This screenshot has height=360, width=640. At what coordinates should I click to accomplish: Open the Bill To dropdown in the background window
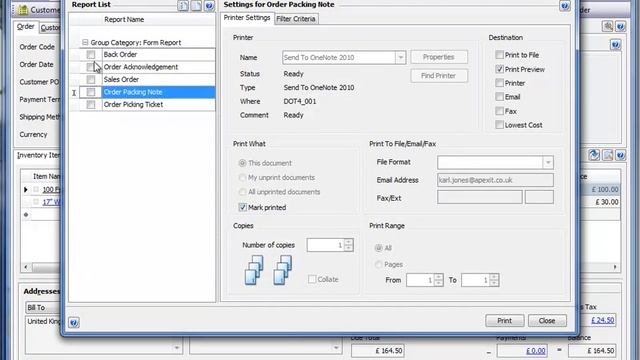(42, 307)
